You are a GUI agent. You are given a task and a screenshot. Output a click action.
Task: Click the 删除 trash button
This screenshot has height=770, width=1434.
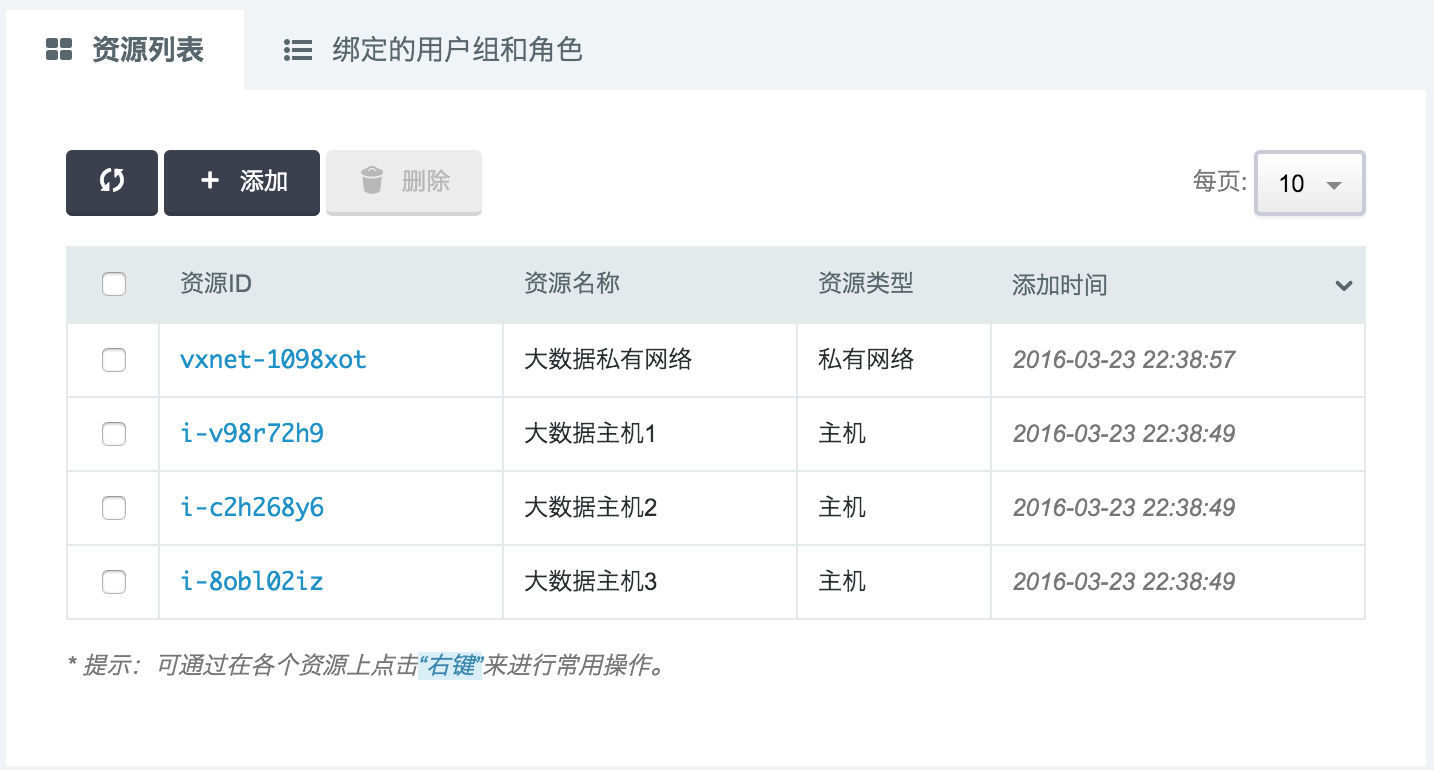click(404, 182)
